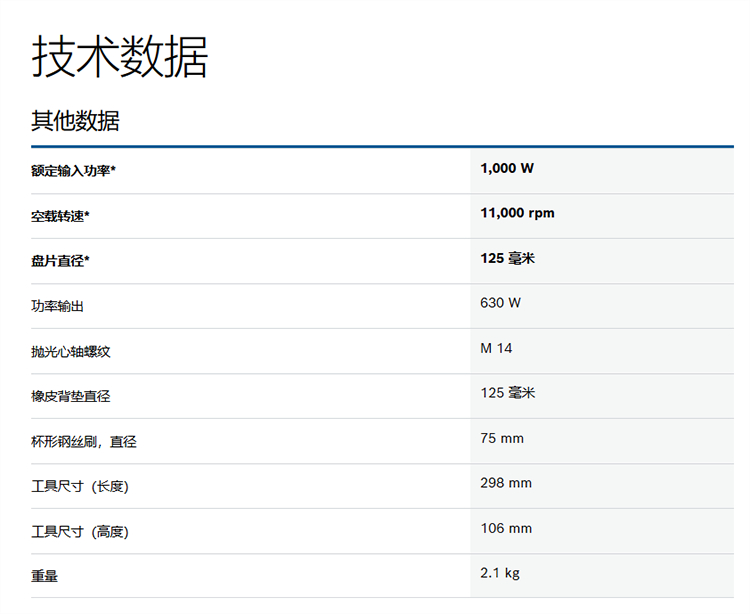Click the 额定输入功率* row label
This screenshot has height=614, width=750.
(73, 171)
